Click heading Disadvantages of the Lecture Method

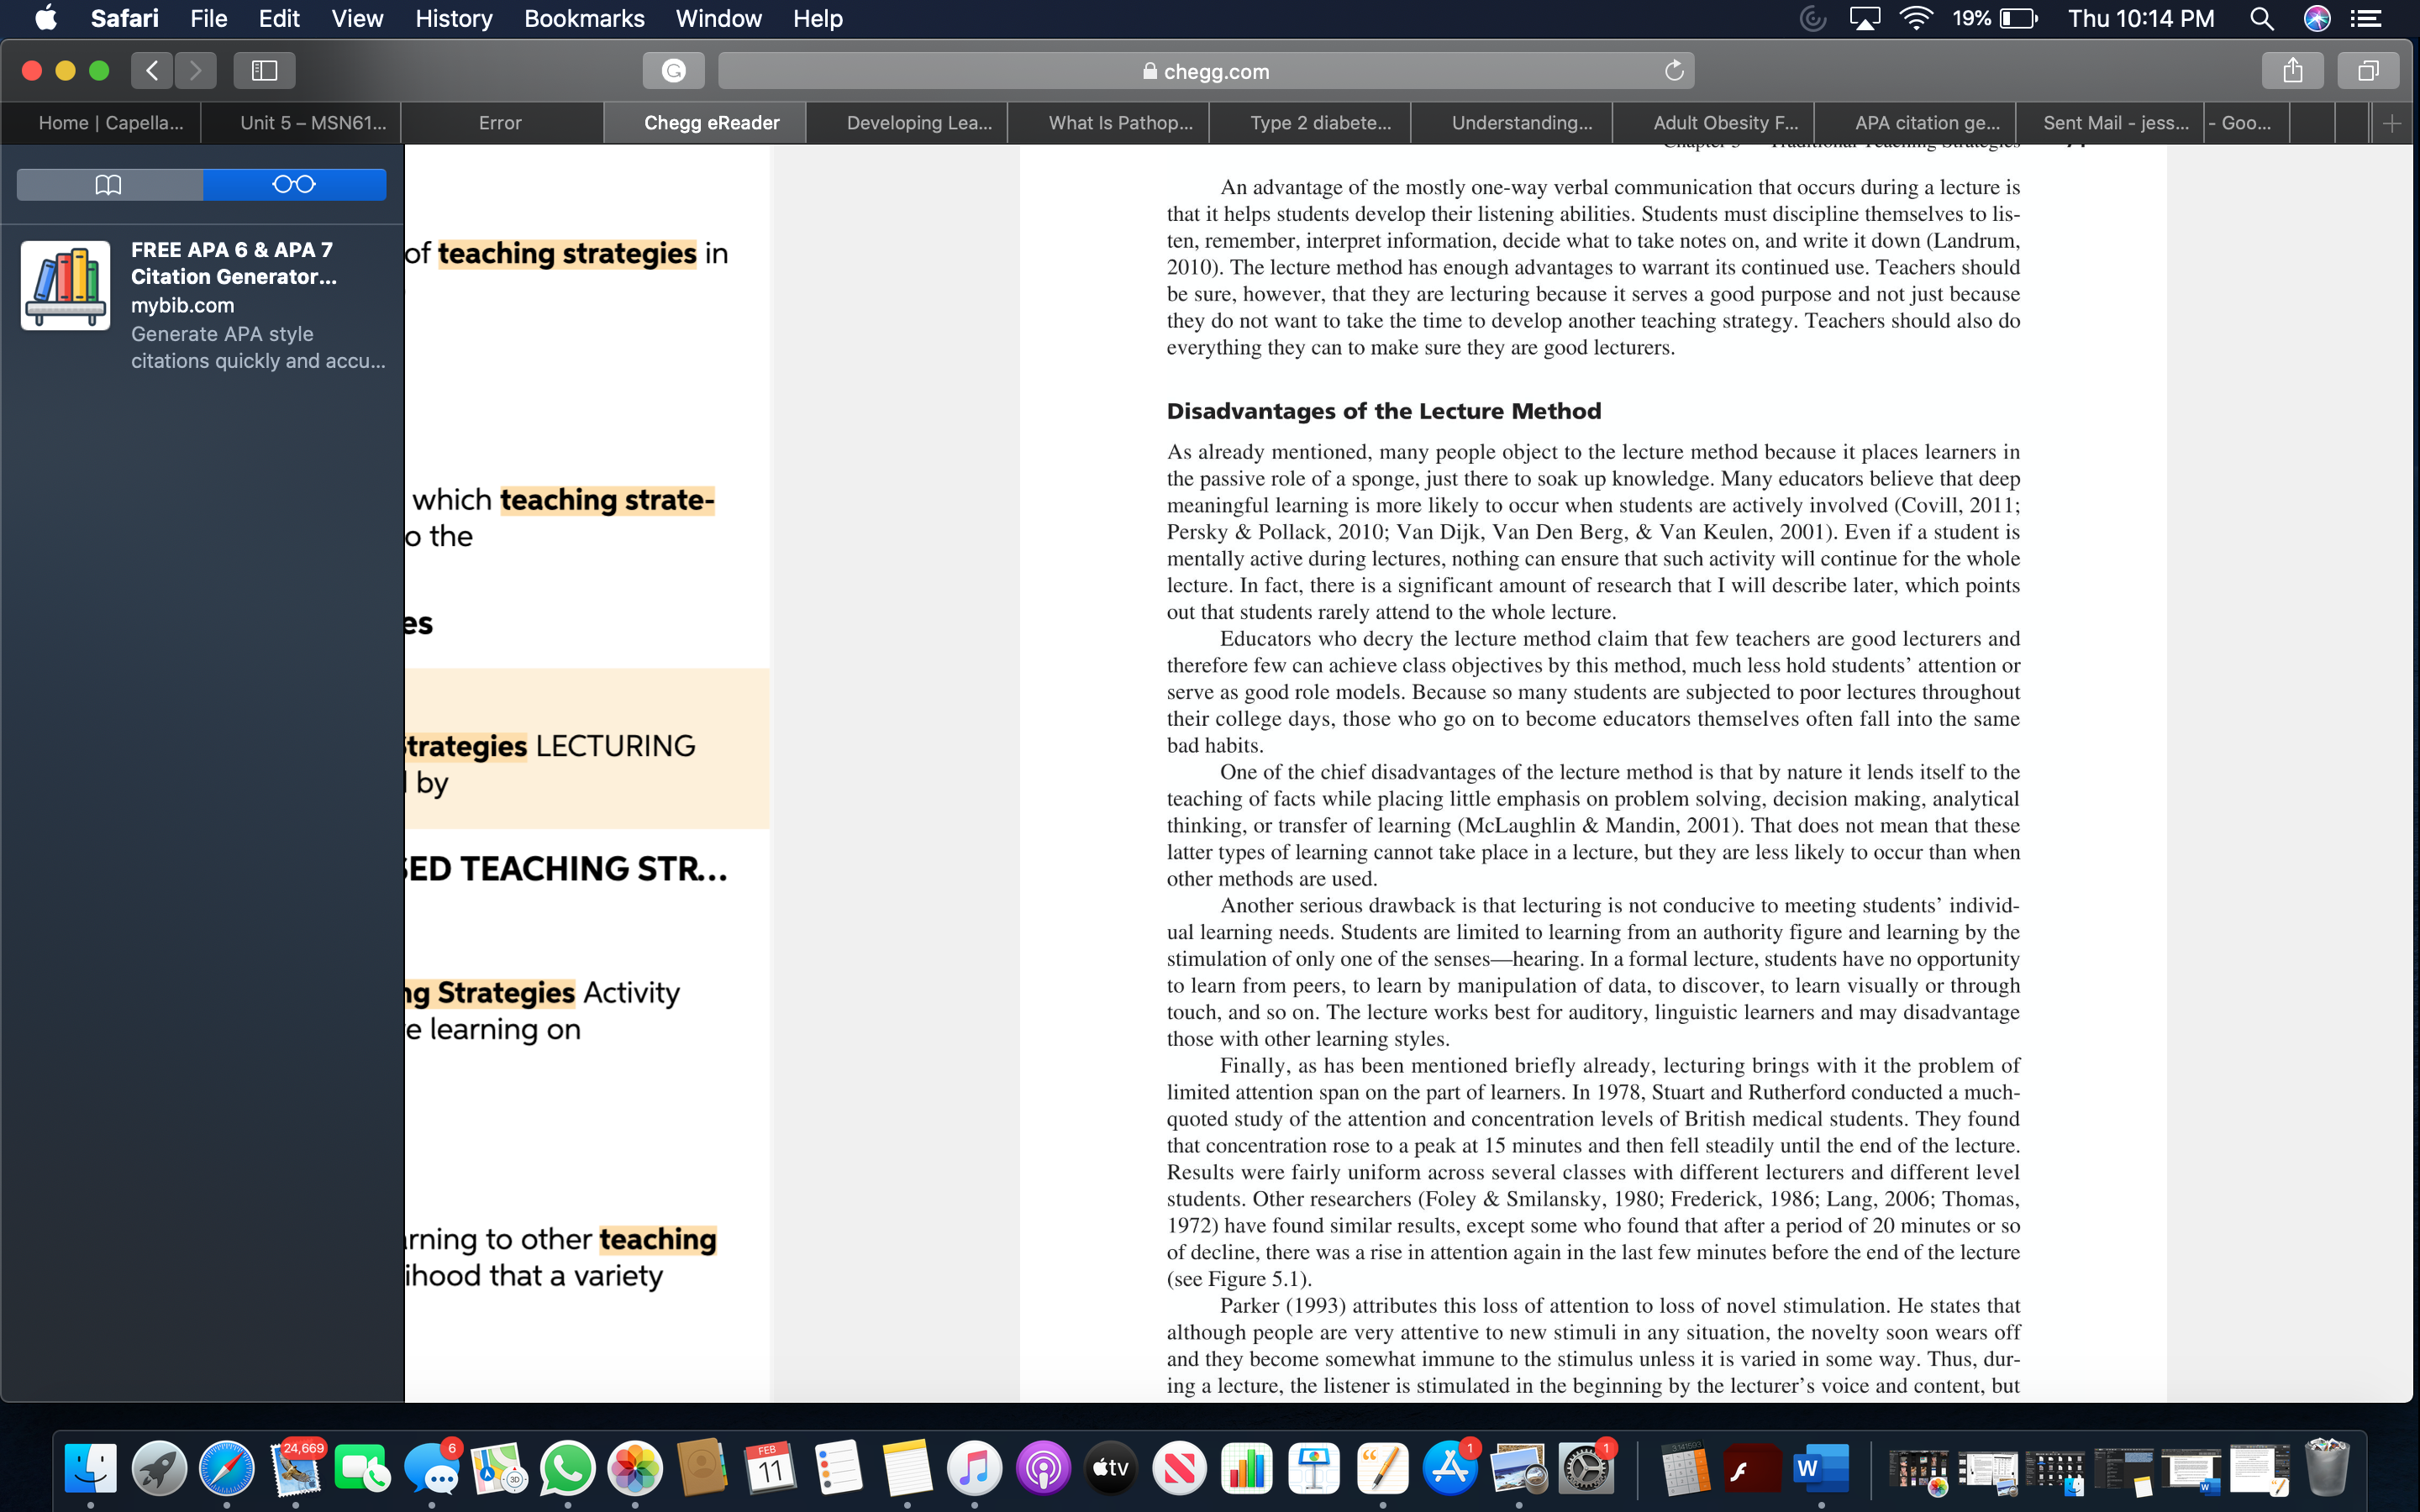click(x=1384, y=411)
